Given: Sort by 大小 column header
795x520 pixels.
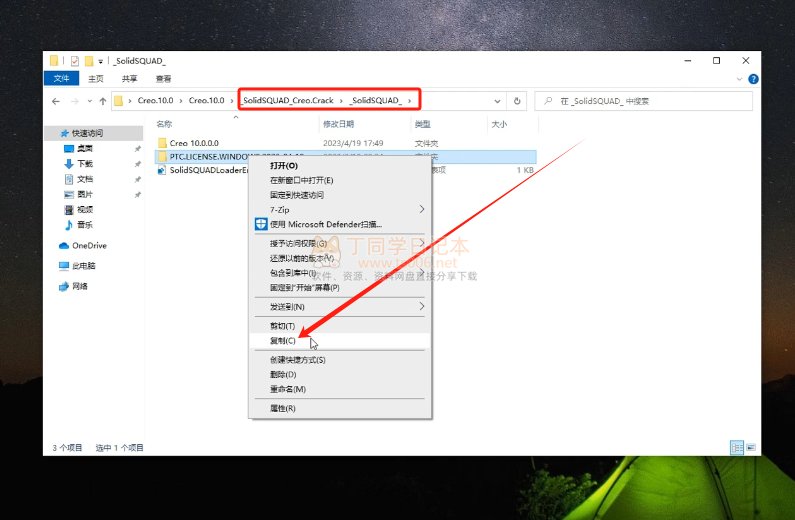Looking at the screenshot, I should pos(499,124).
